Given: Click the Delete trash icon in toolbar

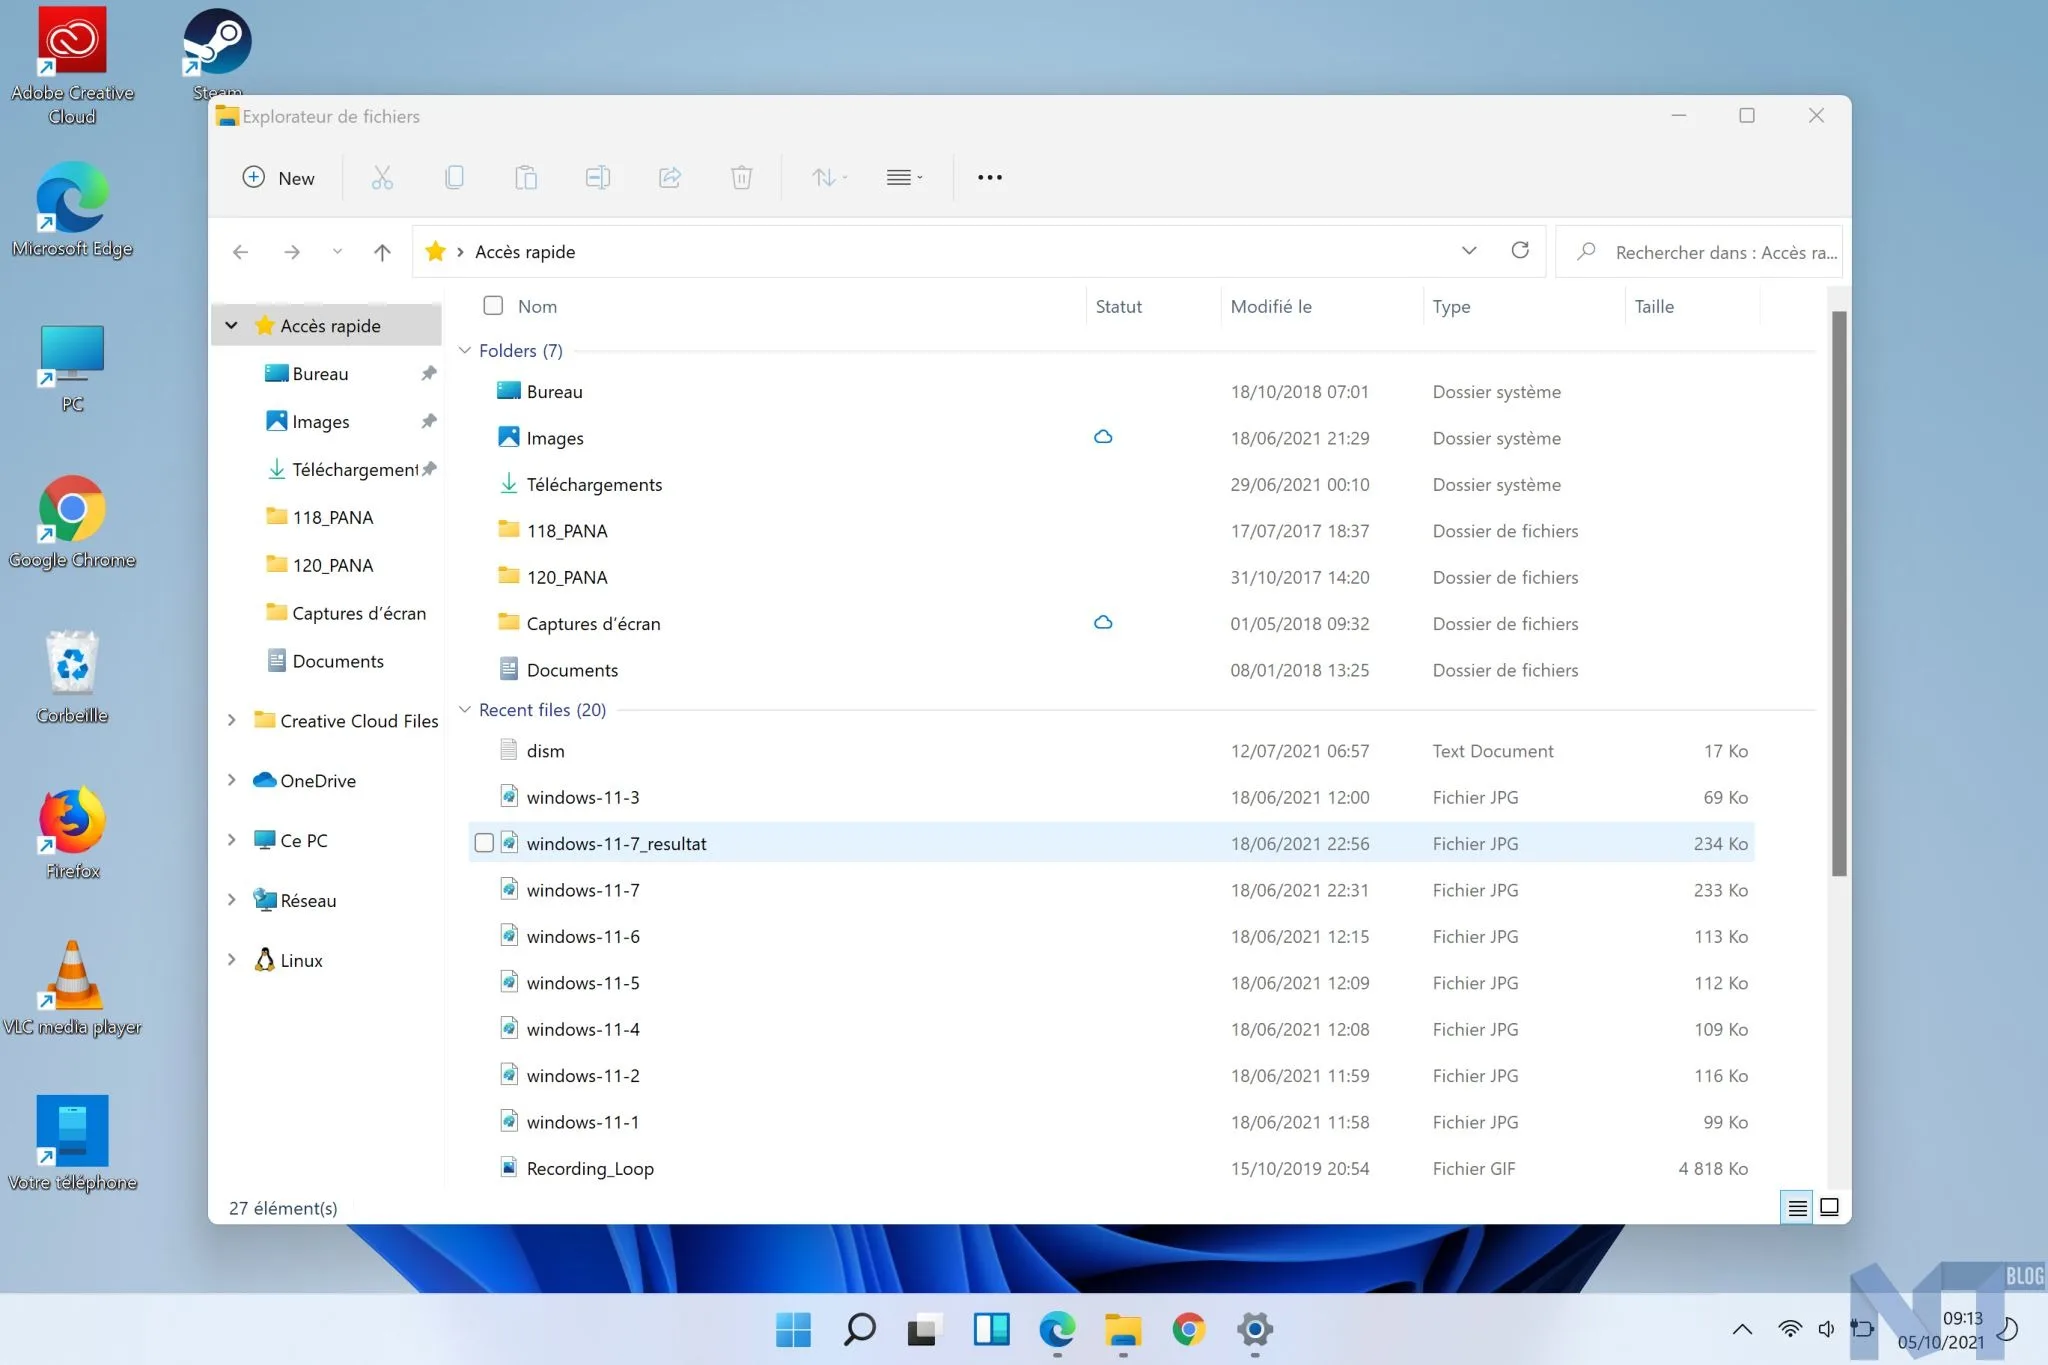Looking at the screenshot, I should pyautogui.click(x=741, y=178).
